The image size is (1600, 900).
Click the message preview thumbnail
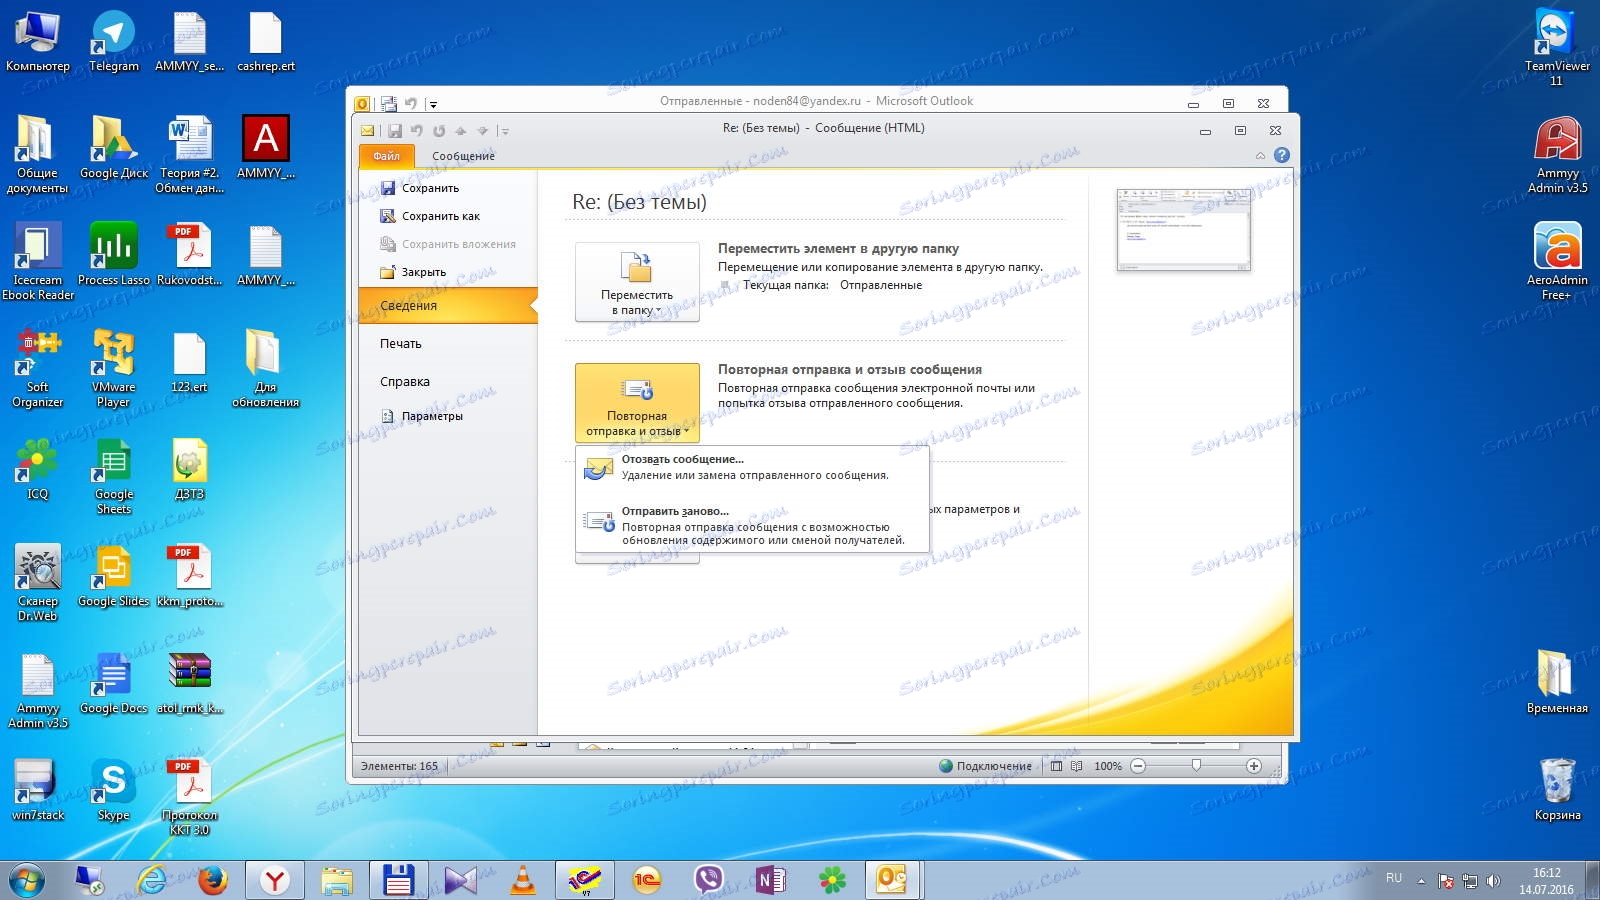tap(1184, 229)
